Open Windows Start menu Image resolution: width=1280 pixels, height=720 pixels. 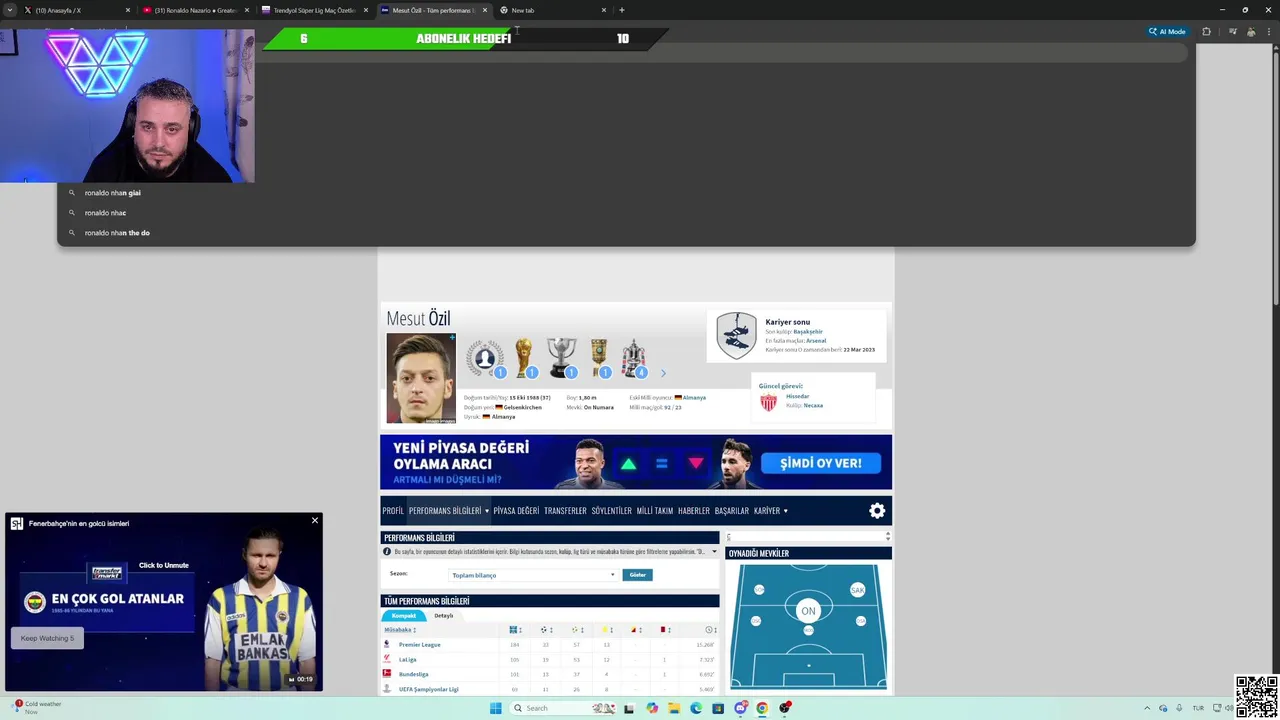495,708
